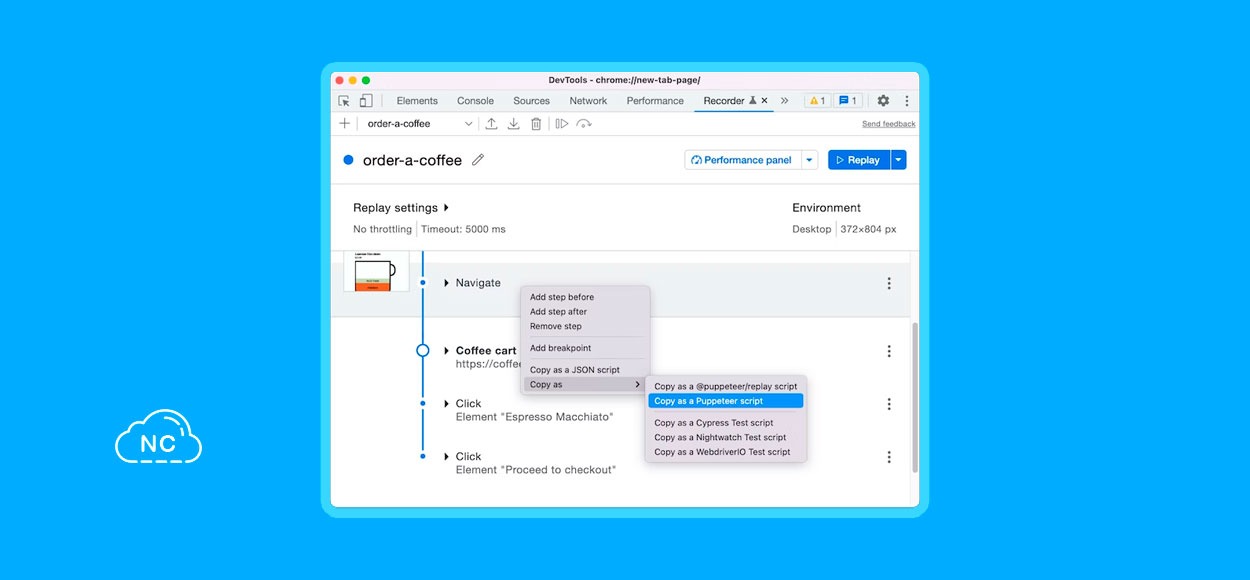1250x580 pixels.
Task: Open the order-a-coffee recording selector dropdown
Action: coord(420,124)
